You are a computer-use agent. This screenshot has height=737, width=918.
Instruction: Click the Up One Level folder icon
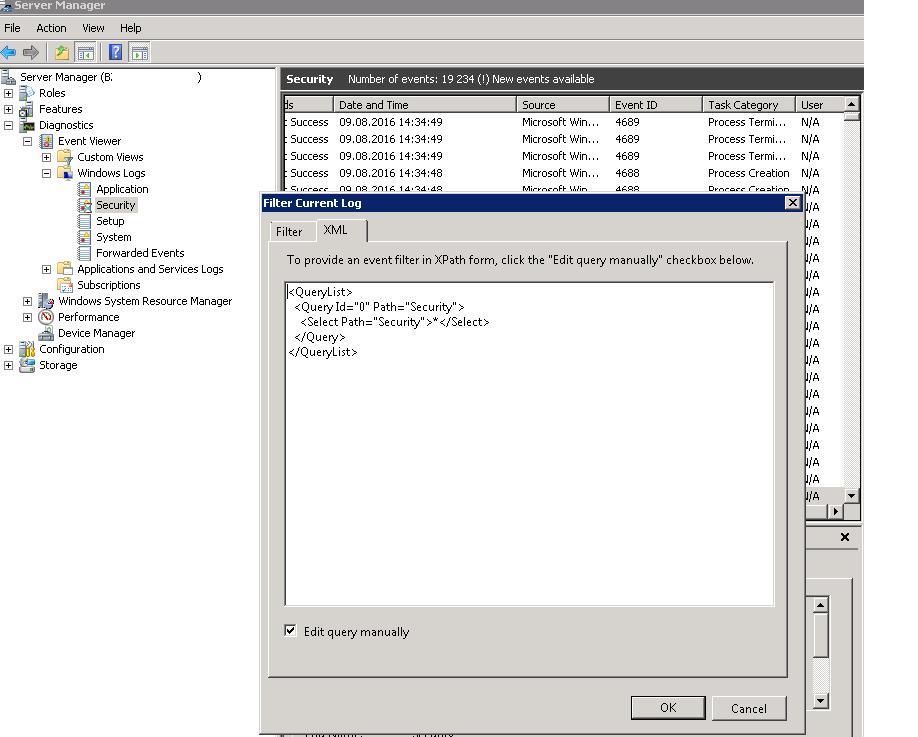(x=62, y=53)
